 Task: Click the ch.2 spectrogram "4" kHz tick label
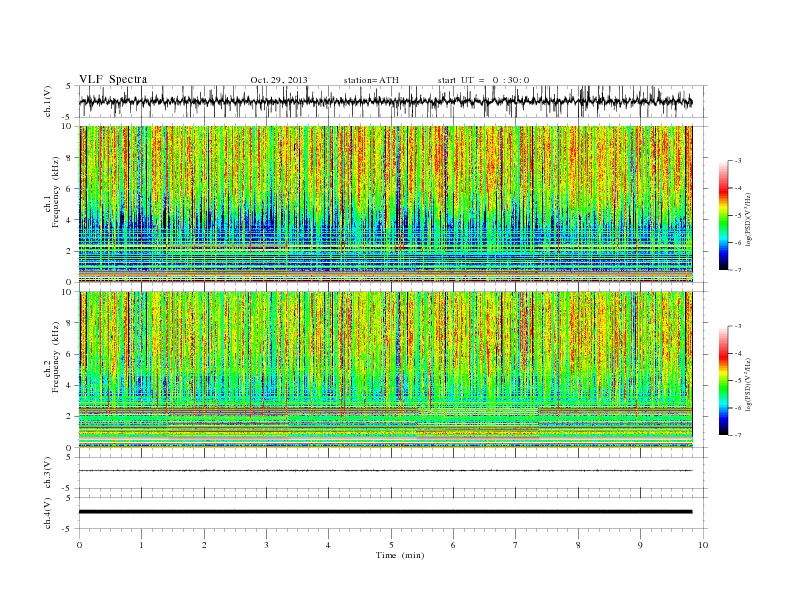coord(69,385)
